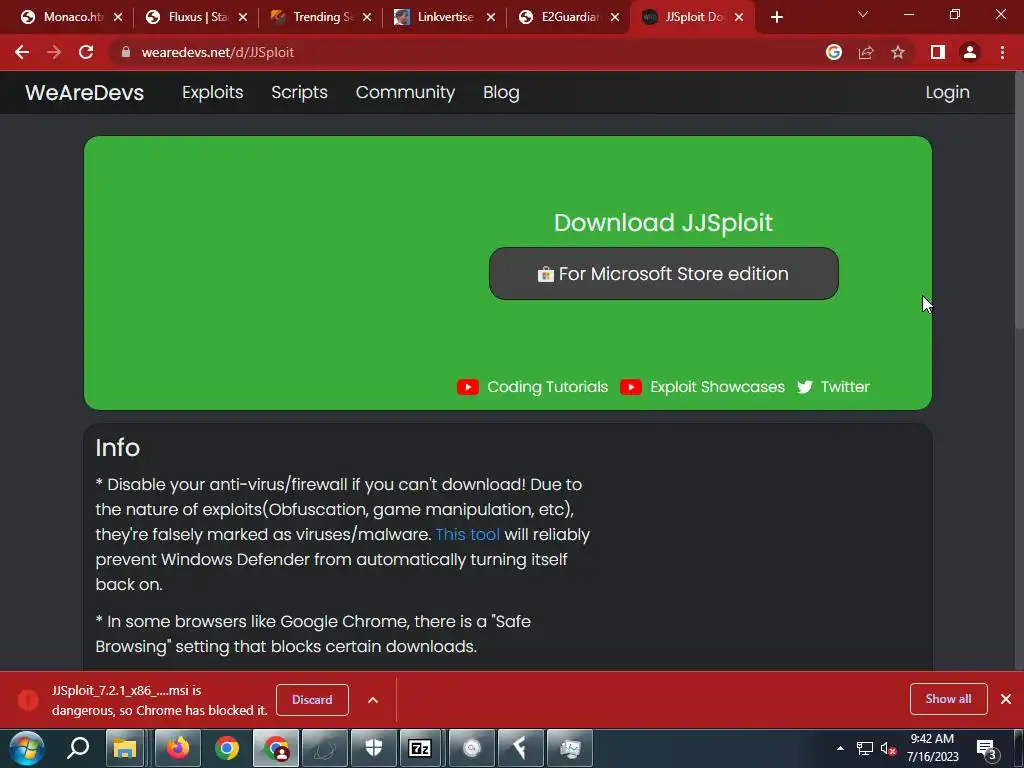Reload the wearedevs page
1024x768 pixels.
[86, 52]
